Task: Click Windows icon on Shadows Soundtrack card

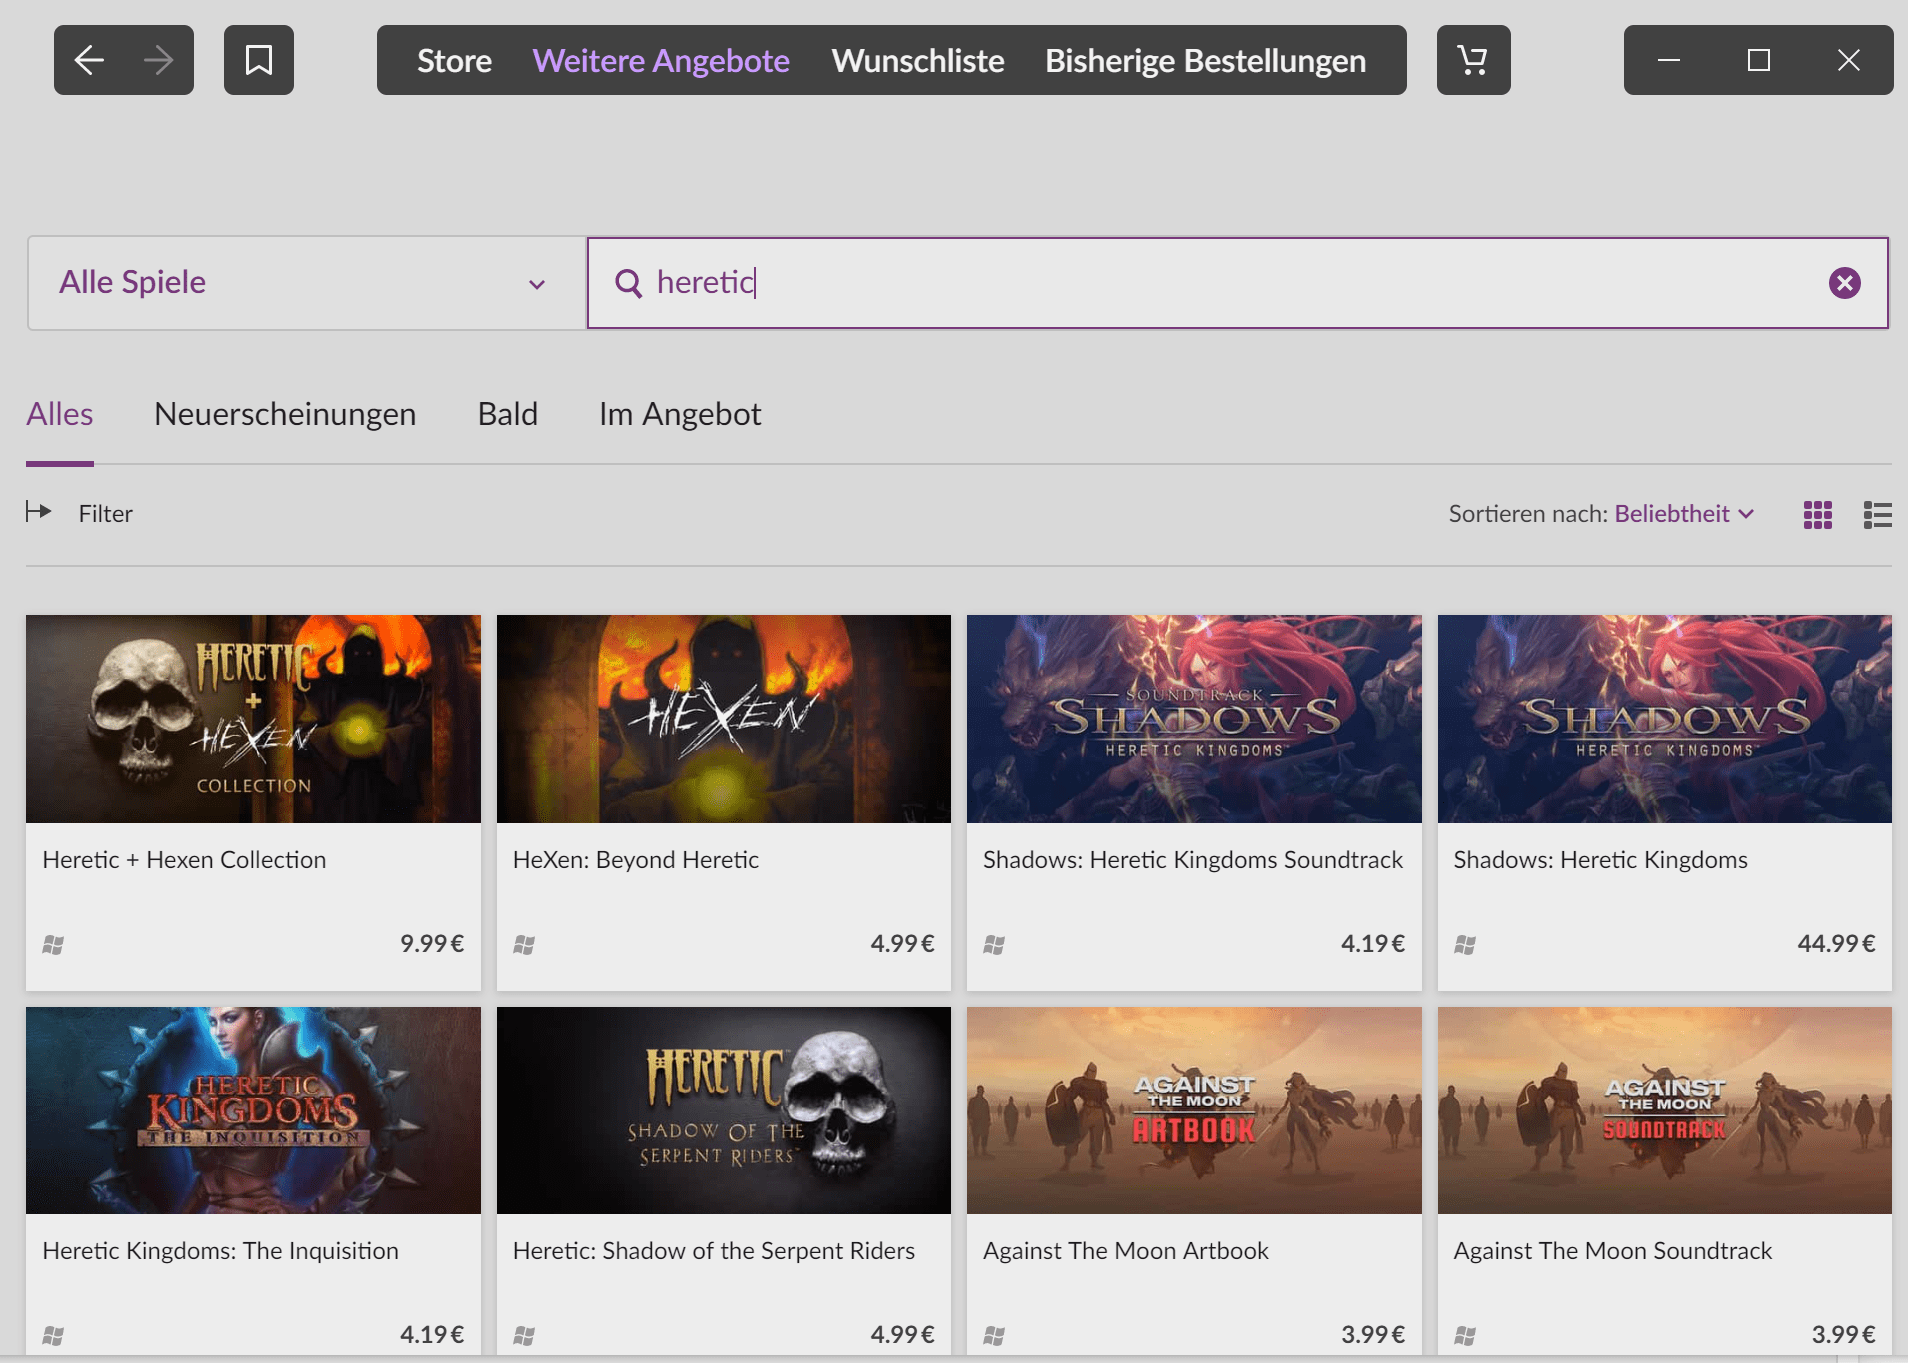Action: (994, 944)
